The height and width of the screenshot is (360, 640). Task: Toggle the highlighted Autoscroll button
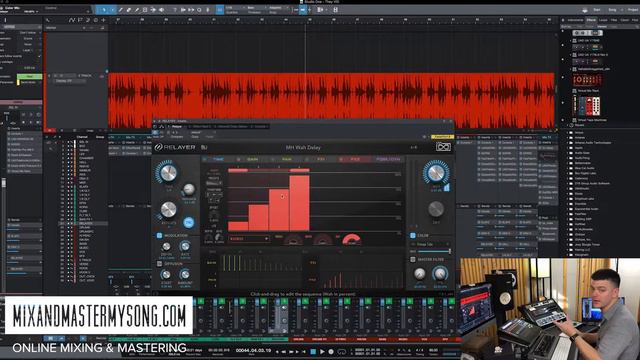302,9
